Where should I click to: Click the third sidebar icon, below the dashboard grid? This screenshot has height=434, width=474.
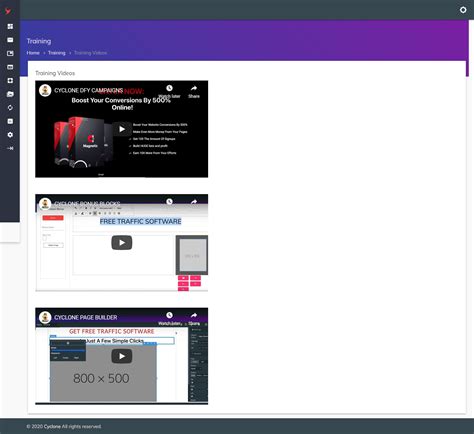tap(10, 53)
